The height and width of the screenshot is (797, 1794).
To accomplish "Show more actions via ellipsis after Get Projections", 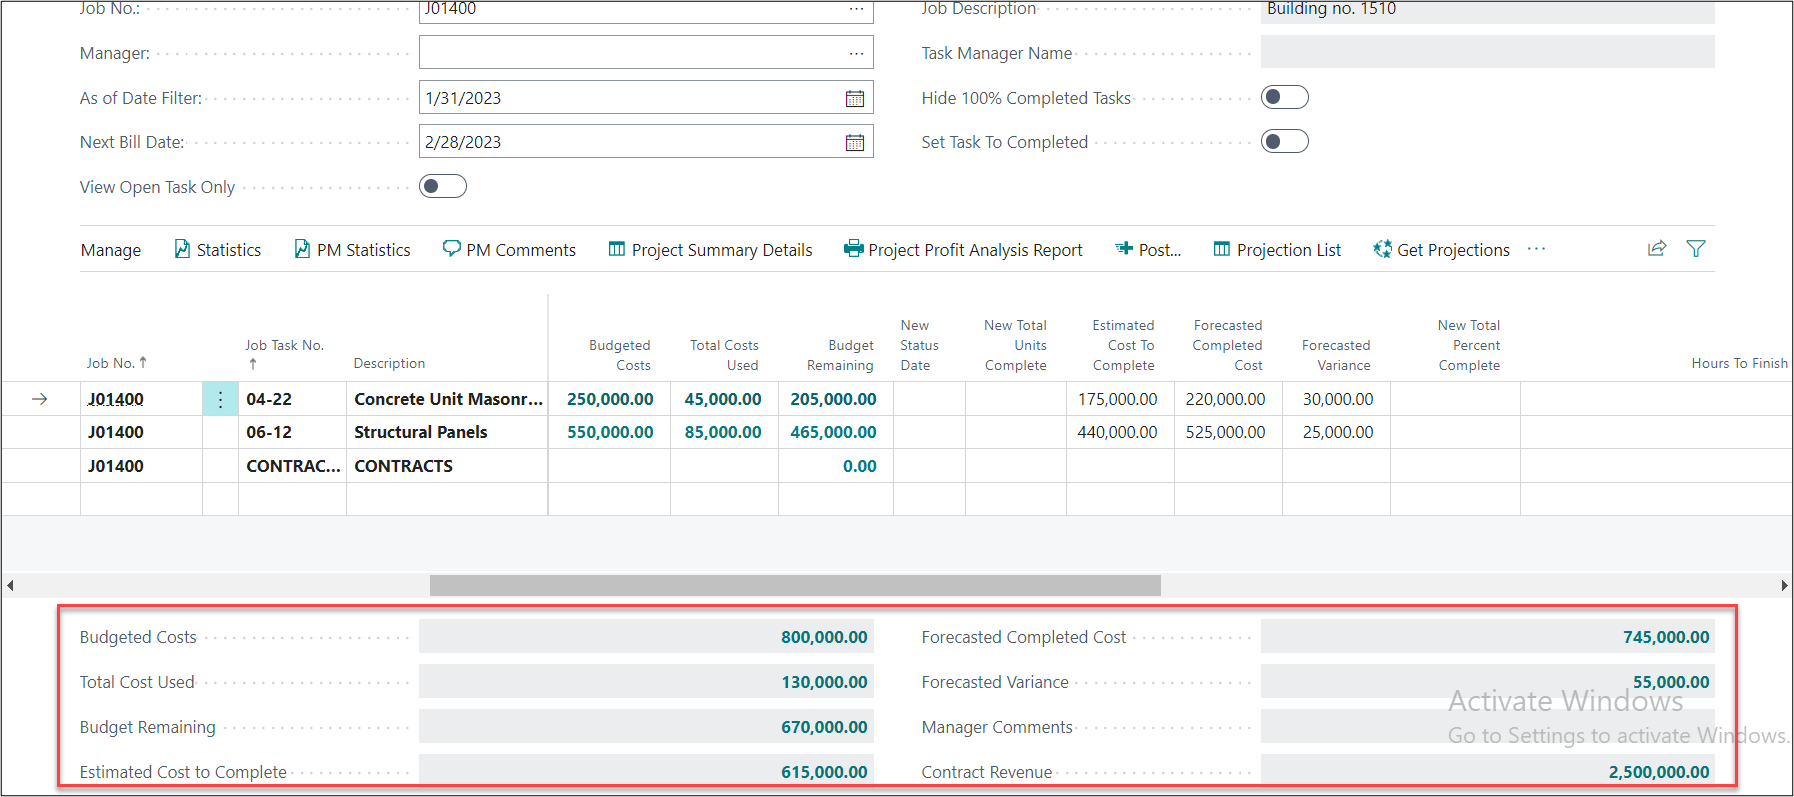I will (x=1536, y=249).
